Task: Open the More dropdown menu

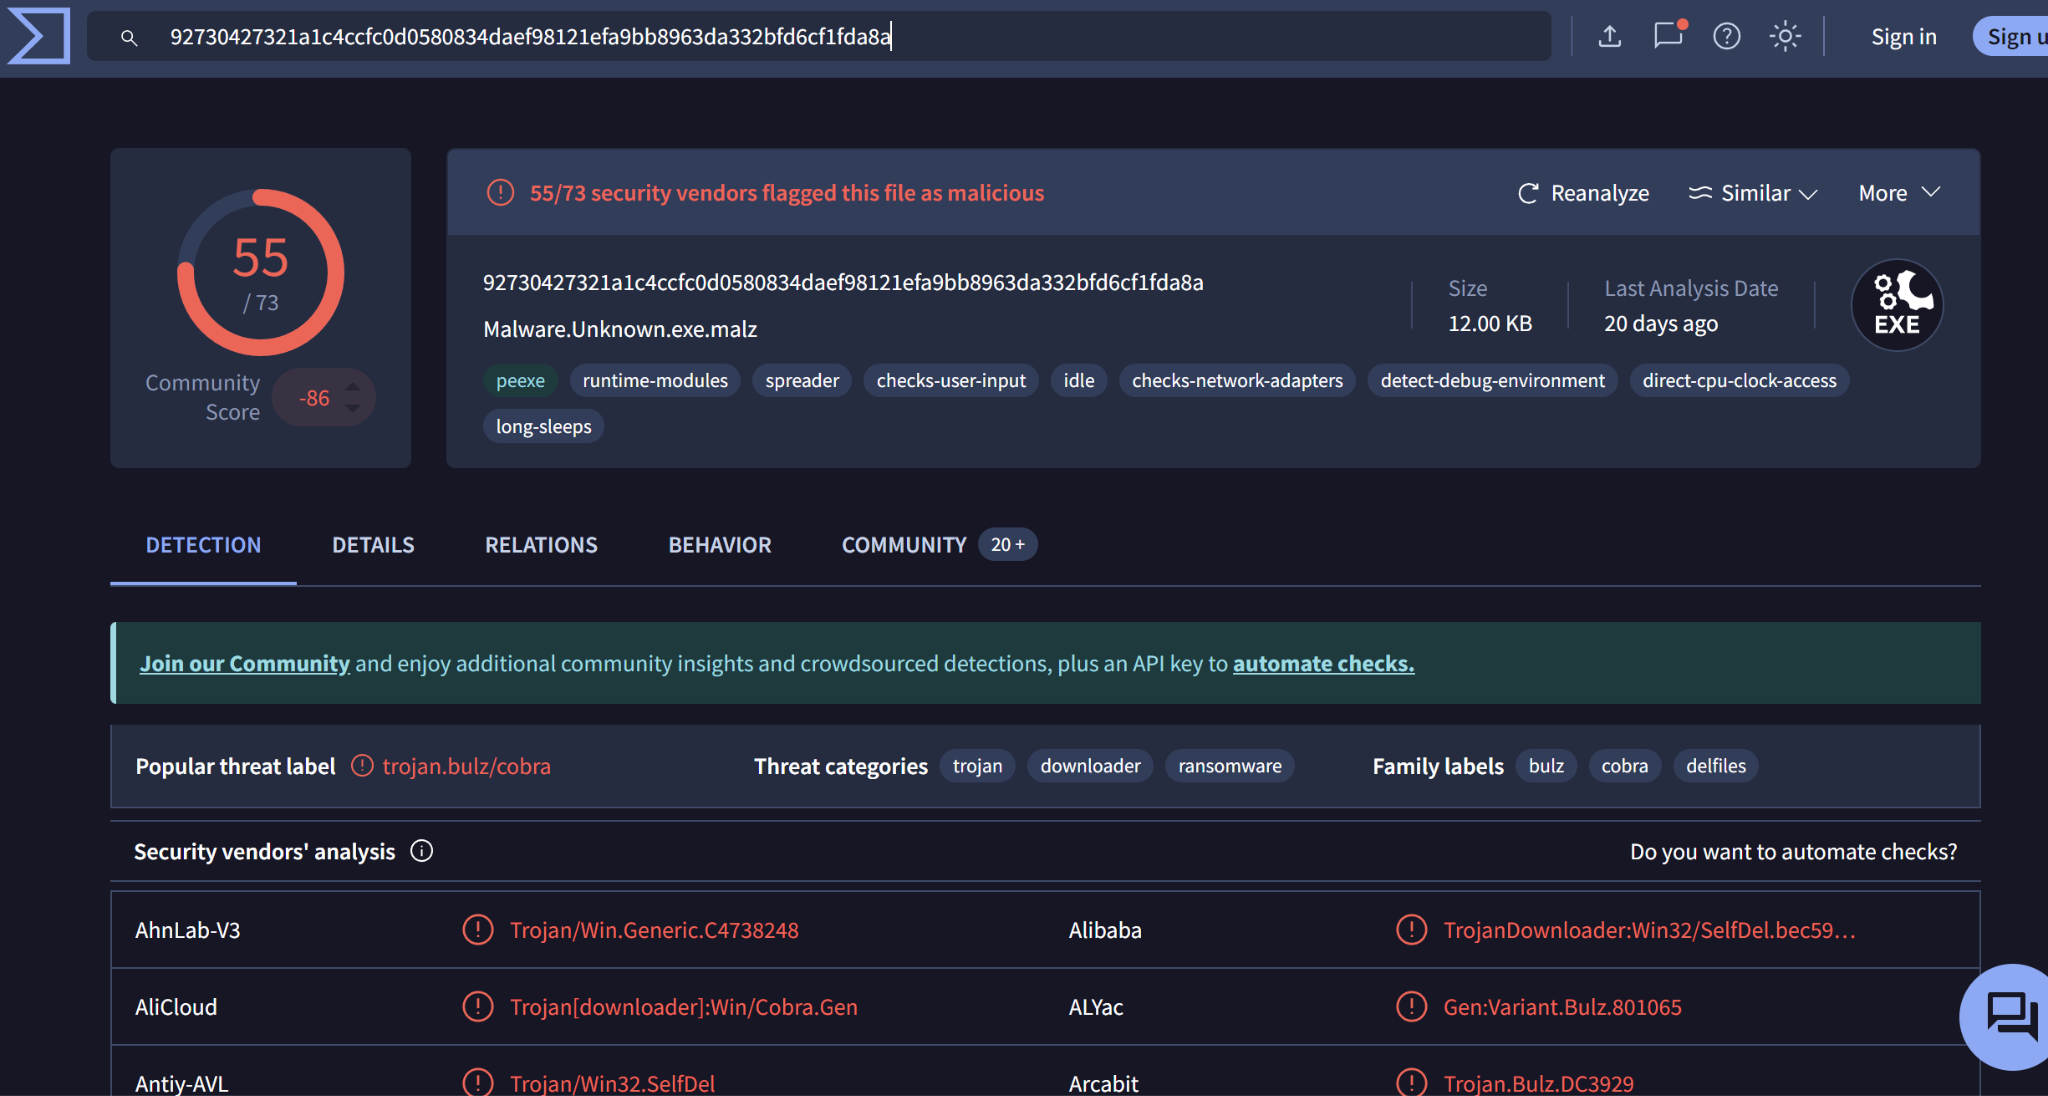Action: [1899, 193]
